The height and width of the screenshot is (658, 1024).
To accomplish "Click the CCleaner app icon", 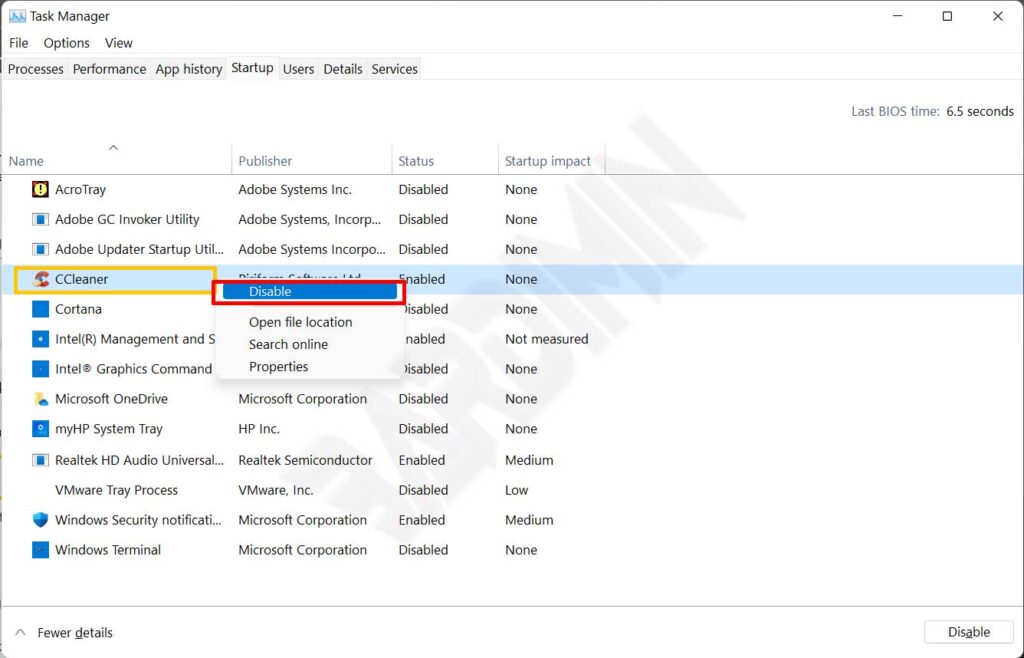I will coord(40,279).
